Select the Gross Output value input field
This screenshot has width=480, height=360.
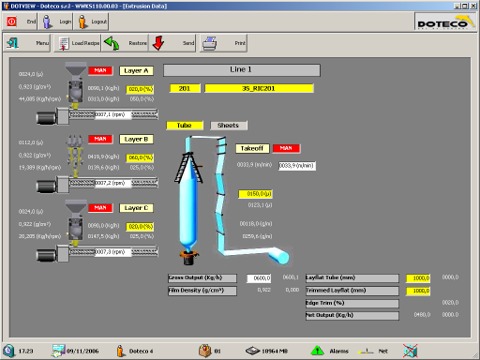pyautogui.click(x=259, y=278)
